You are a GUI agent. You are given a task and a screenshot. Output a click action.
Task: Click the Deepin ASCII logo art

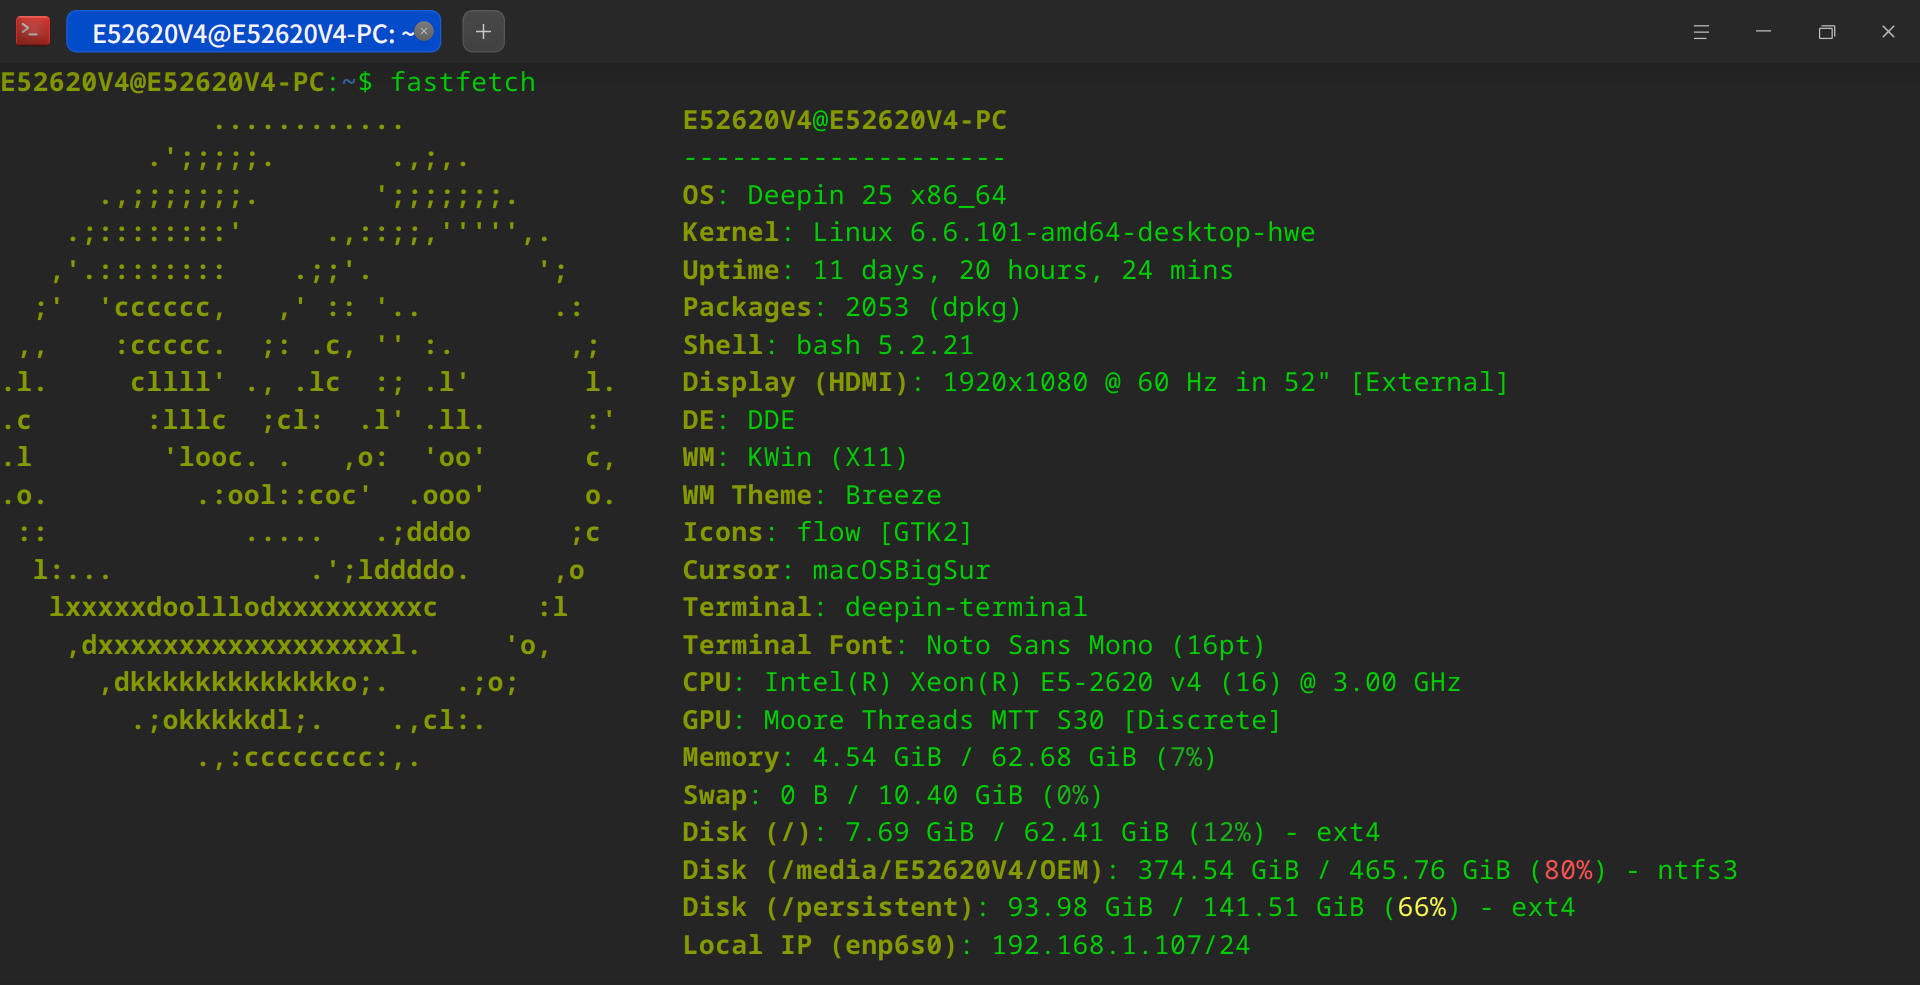tap(308, 440)
